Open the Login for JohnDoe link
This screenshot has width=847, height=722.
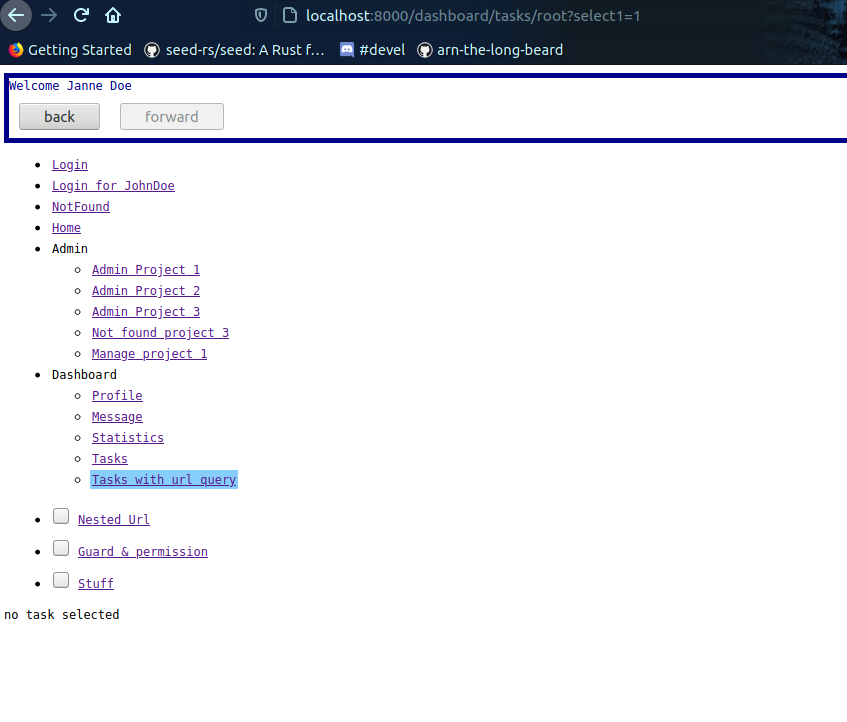(113, 186)
